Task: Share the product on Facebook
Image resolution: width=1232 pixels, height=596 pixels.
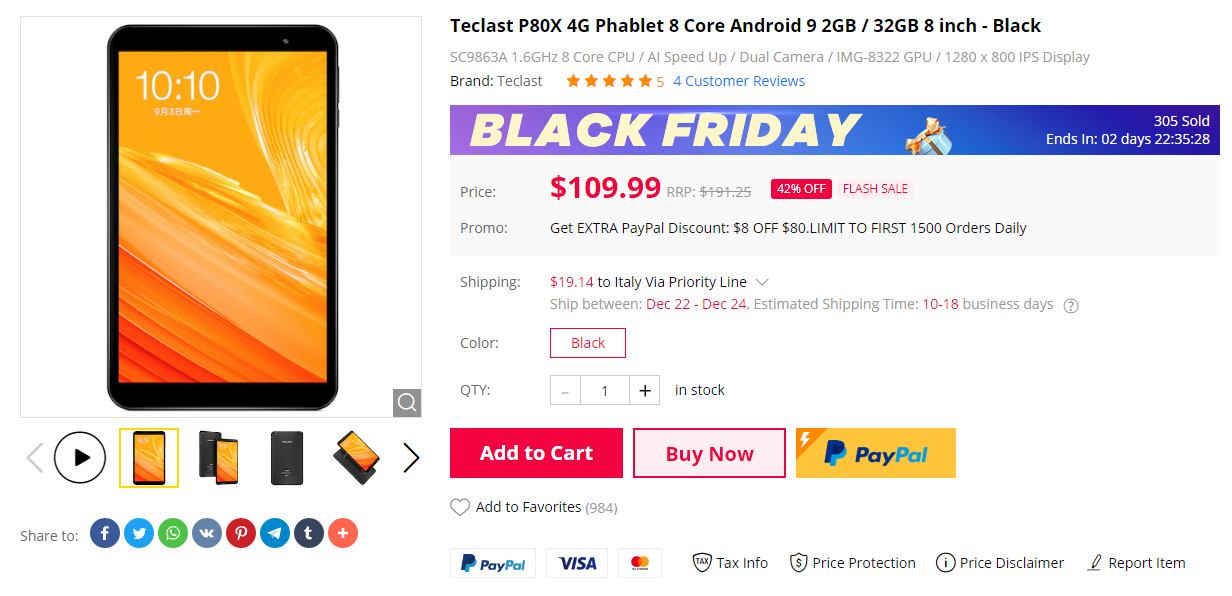Action: click(x=105, y=533)
